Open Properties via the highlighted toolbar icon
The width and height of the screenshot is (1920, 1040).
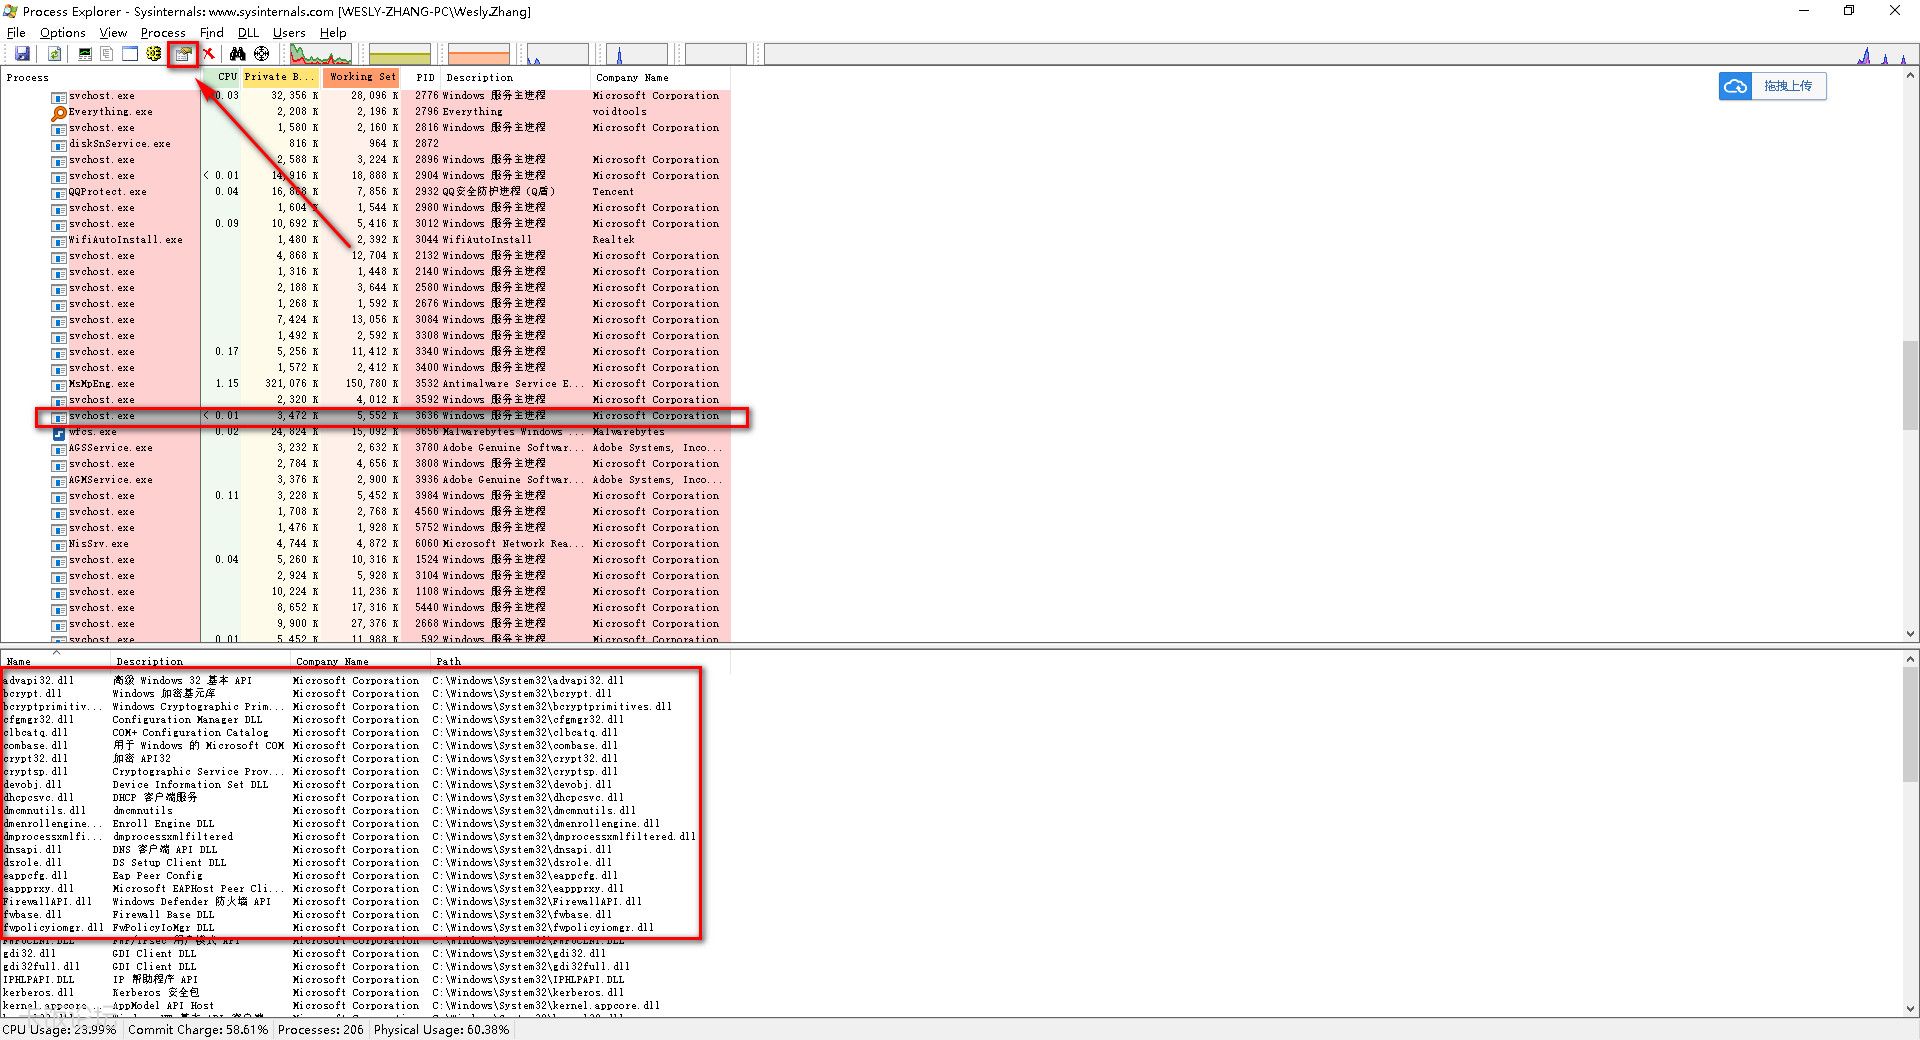tap(183, 54)
